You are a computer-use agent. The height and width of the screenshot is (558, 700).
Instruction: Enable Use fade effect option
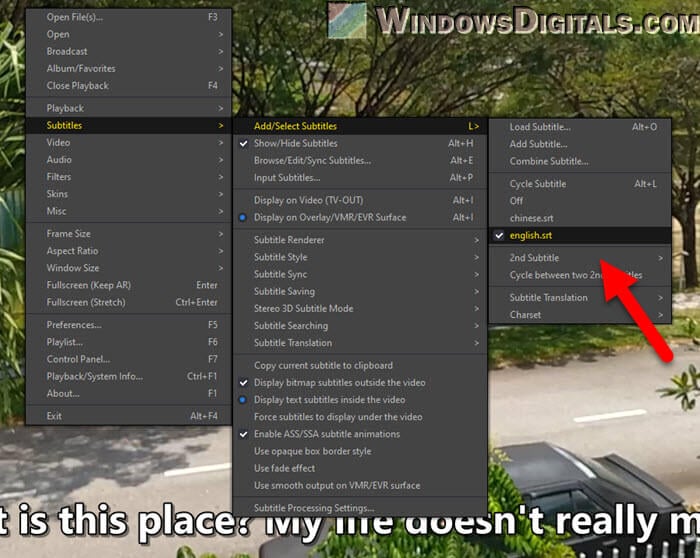[x=360, y=468]
